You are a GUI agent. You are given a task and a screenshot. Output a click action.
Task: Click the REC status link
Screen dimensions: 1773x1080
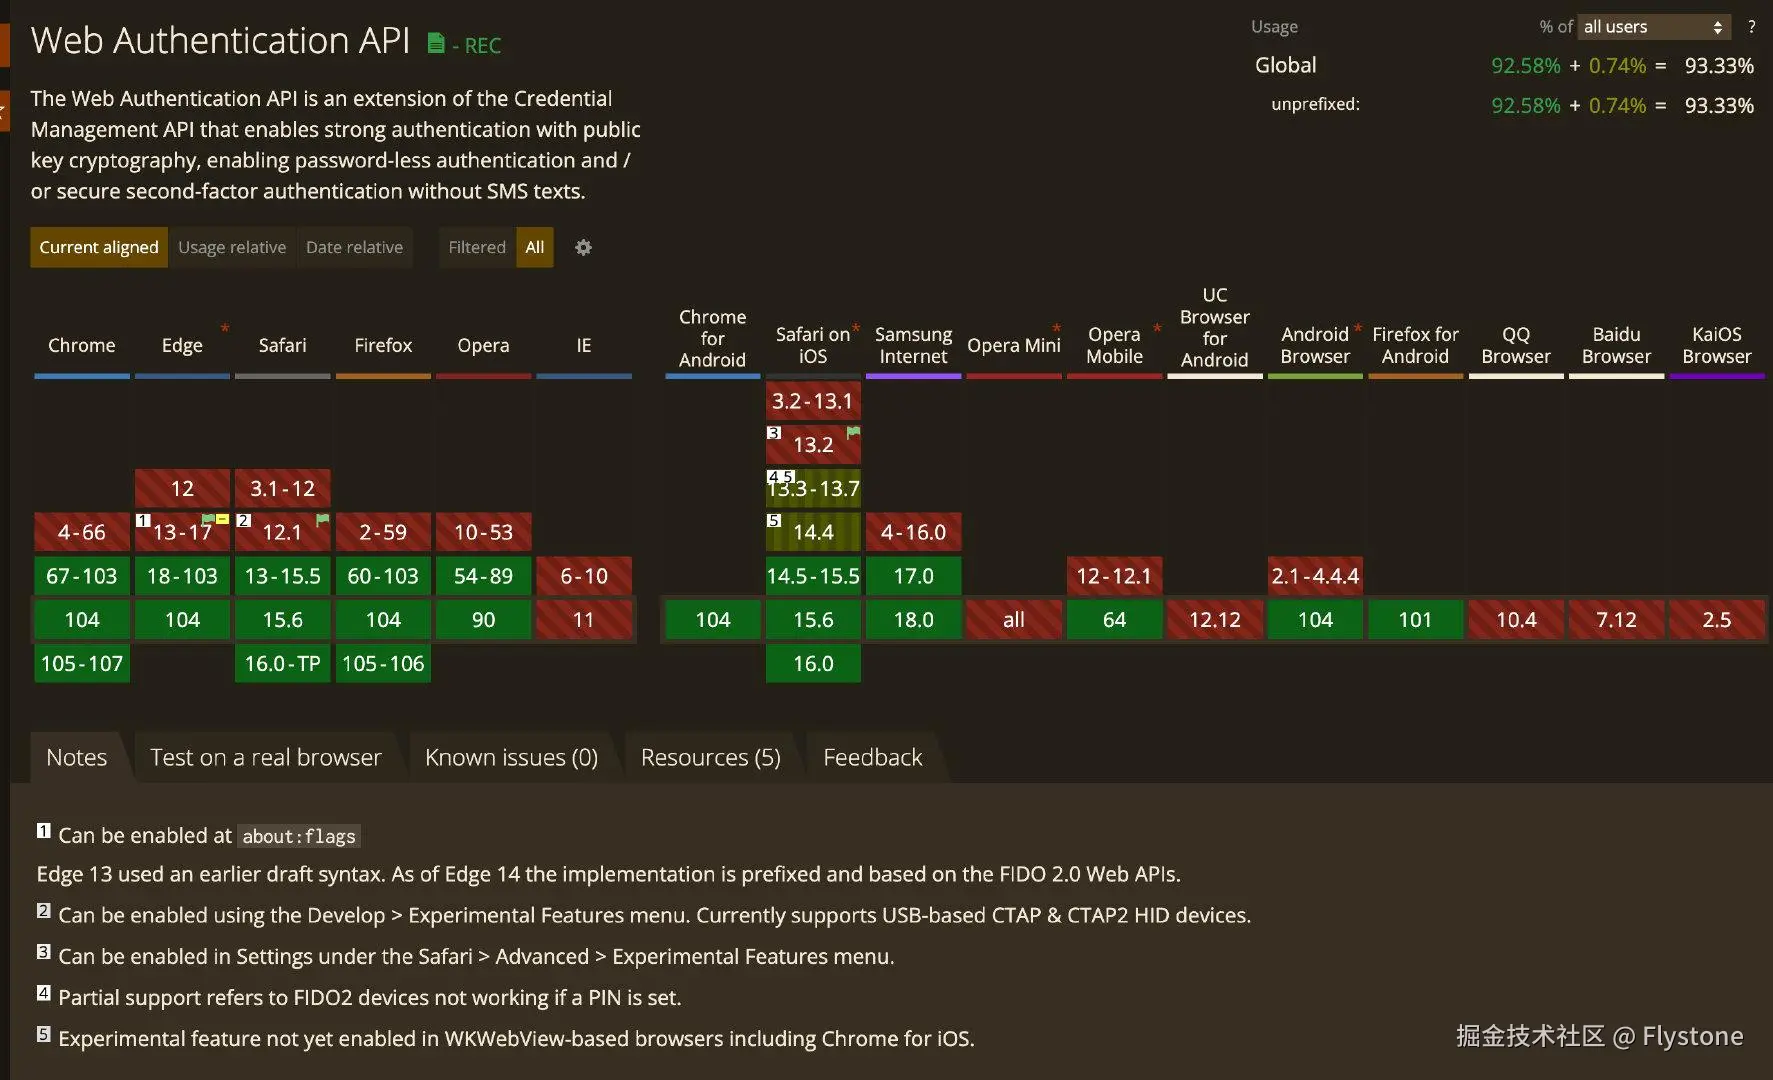[x=483, y=45]
